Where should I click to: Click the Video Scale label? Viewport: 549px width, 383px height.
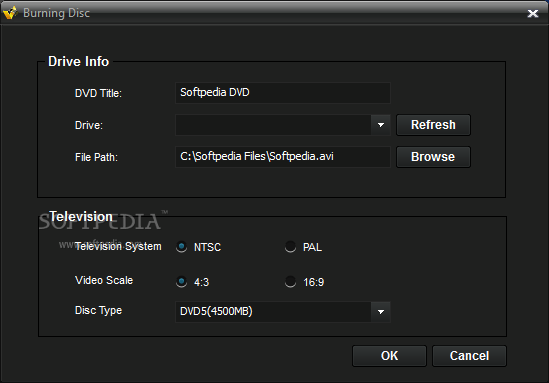tap(104, 280)
